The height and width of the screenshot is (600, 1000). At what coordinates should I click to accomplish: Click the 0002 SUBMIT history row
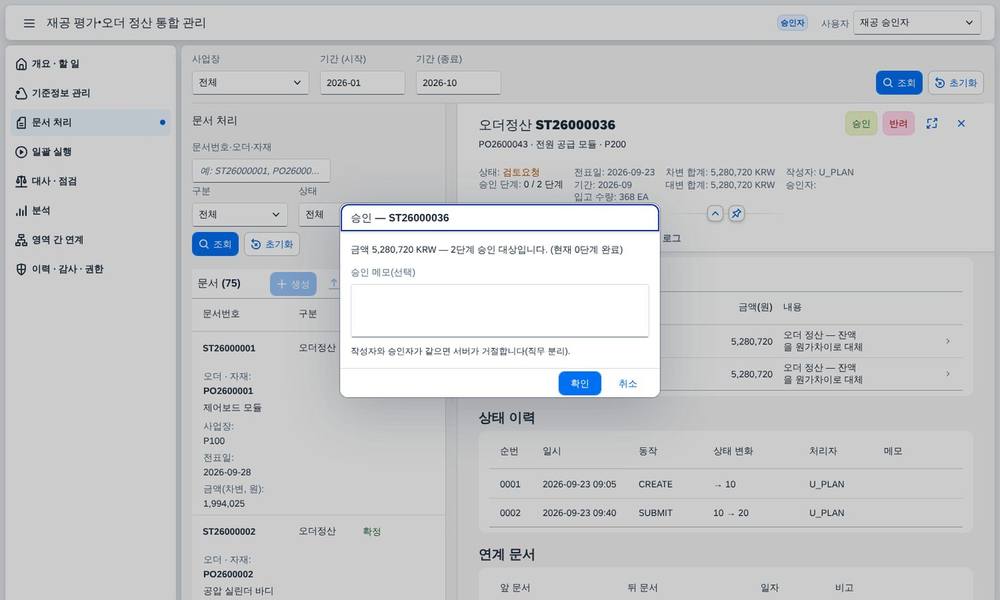726,513
